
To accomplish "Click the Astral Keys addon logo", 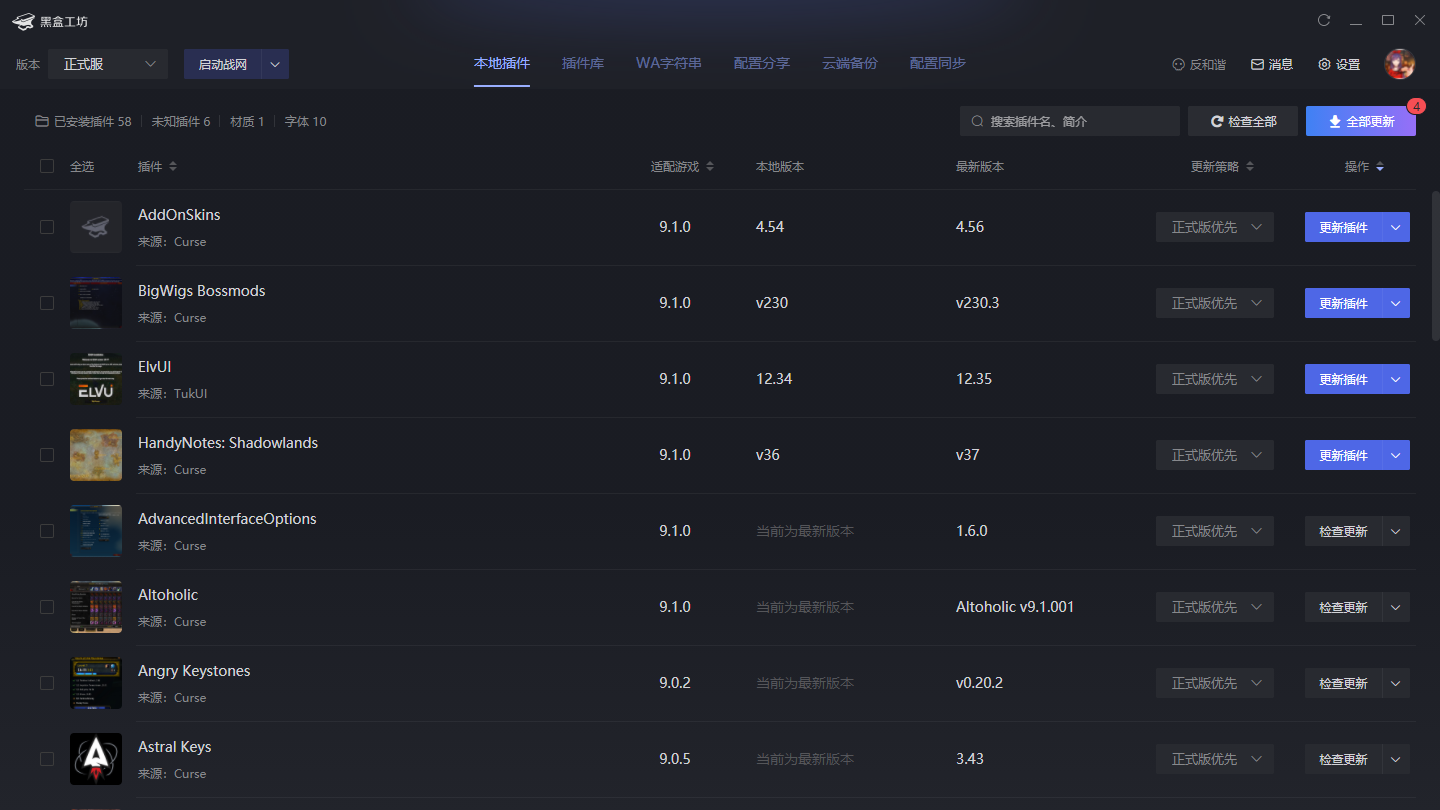I will 96,759.
